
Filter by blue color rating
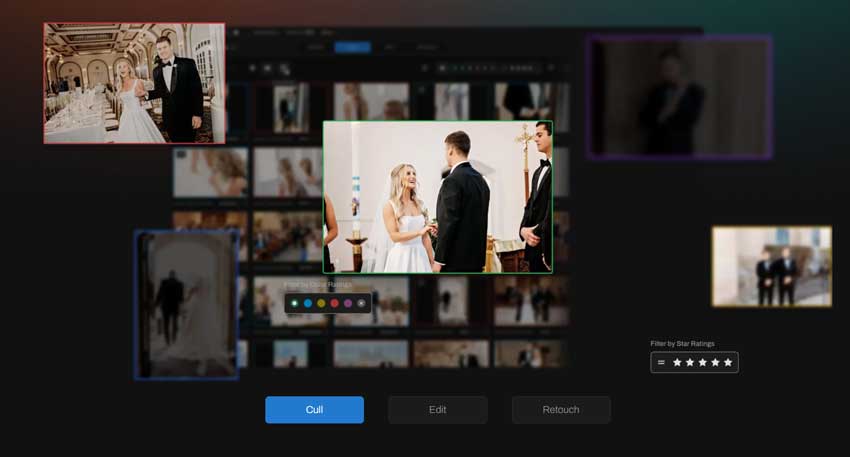[307, 303]
